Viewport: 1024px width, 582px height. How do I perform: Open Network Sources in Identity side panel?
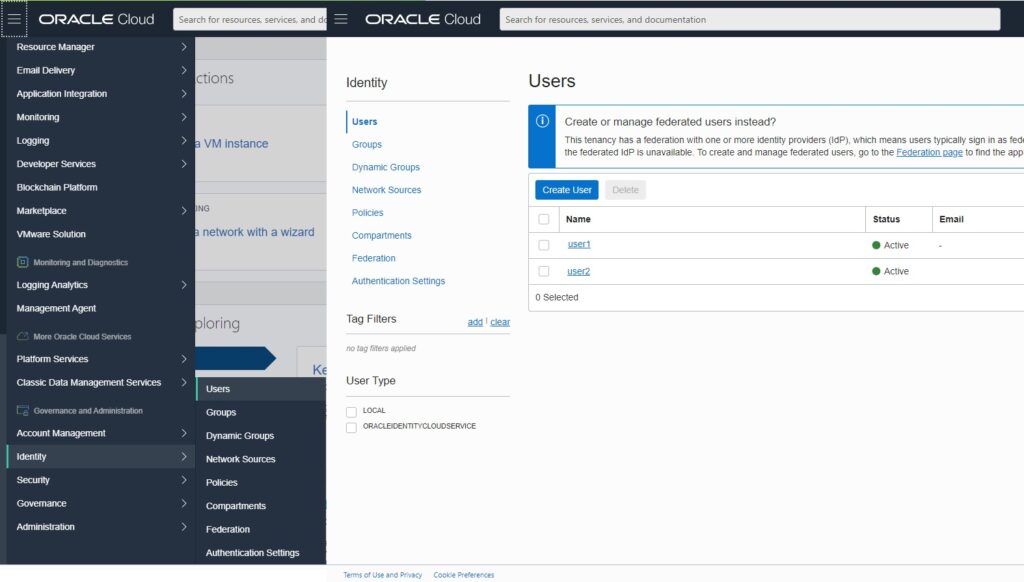coord(387,190)
